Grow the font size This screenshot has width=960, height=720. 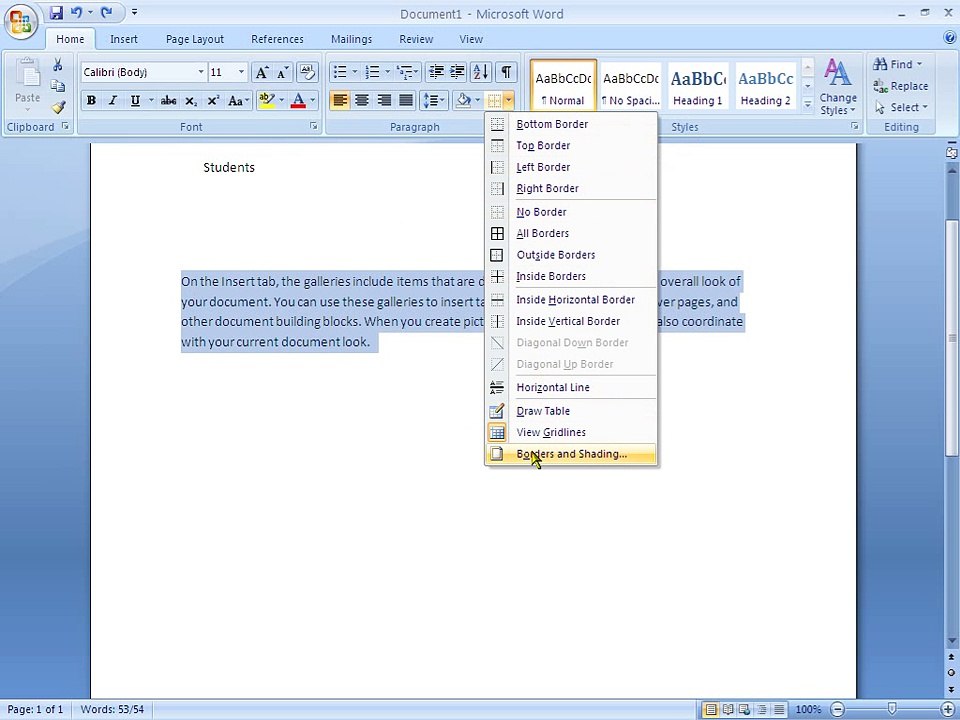click(x=261, y=72)
